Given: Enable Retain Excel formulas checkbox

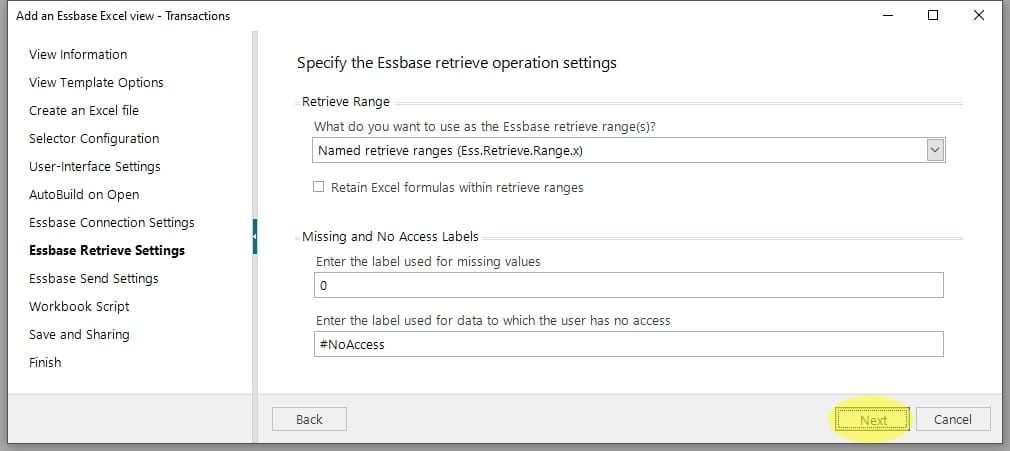Looking at the screenshot, I should 319,187.
